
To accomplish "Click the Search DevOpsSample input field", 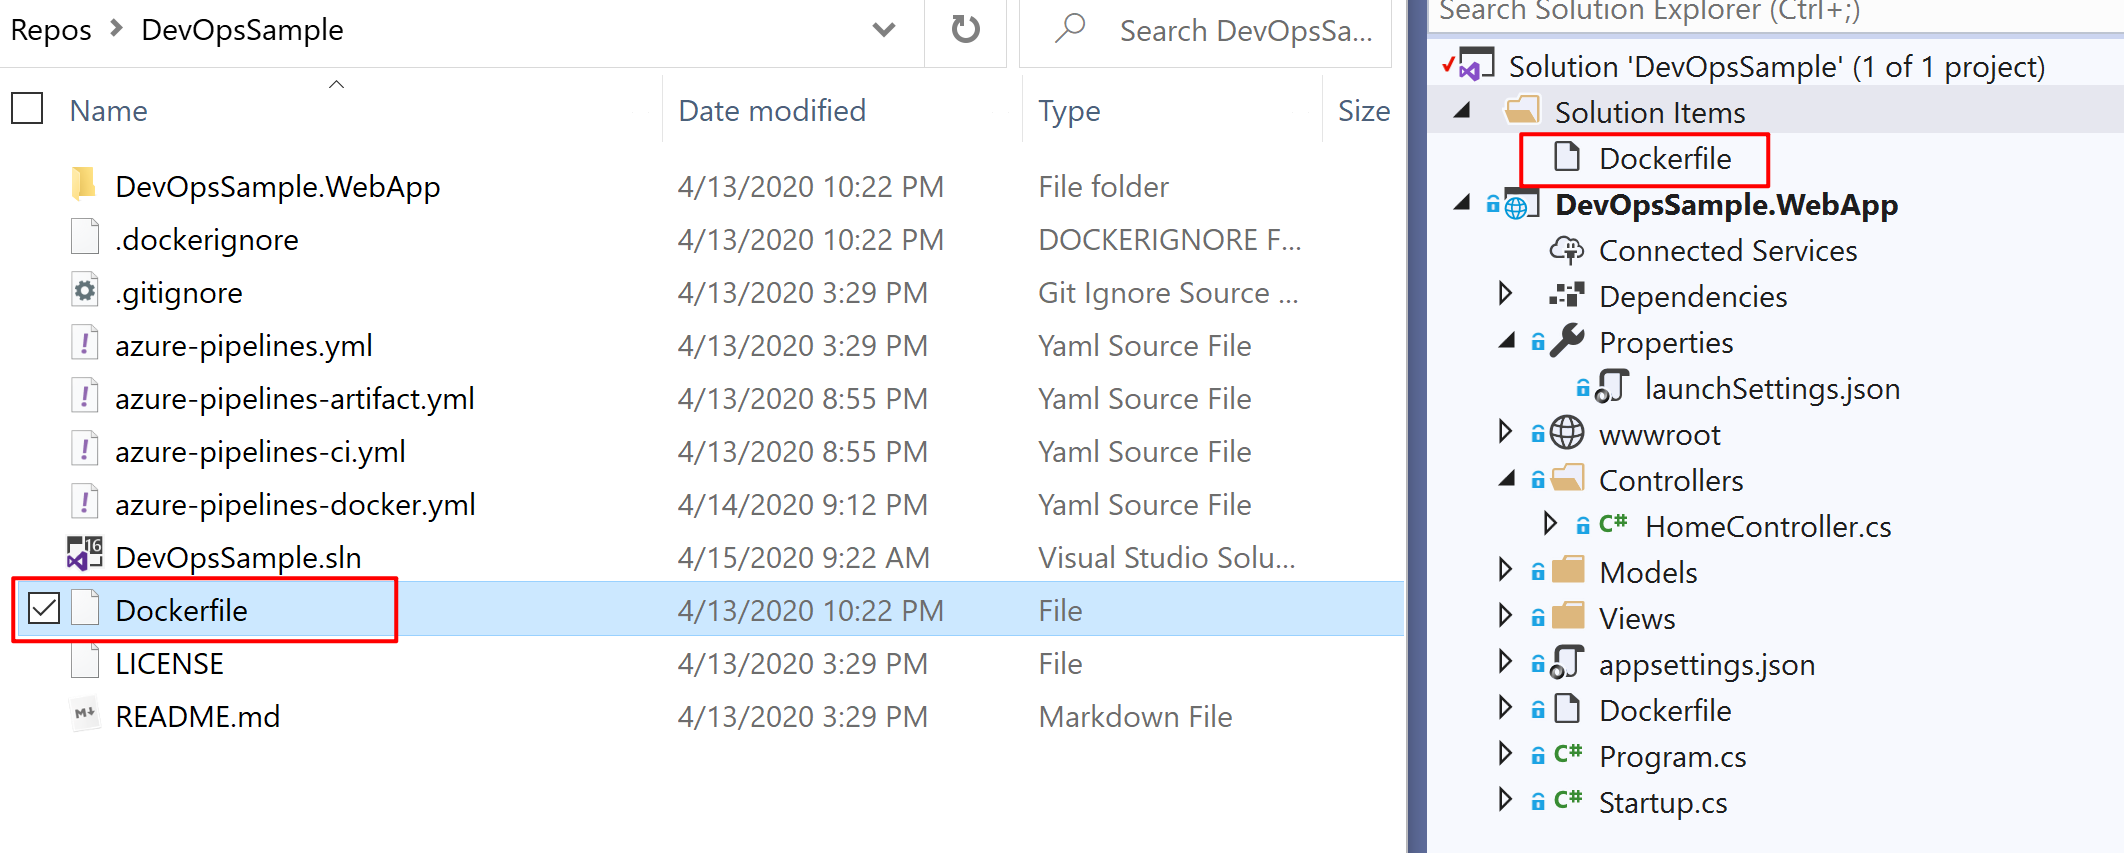I will pos(1205,31).
